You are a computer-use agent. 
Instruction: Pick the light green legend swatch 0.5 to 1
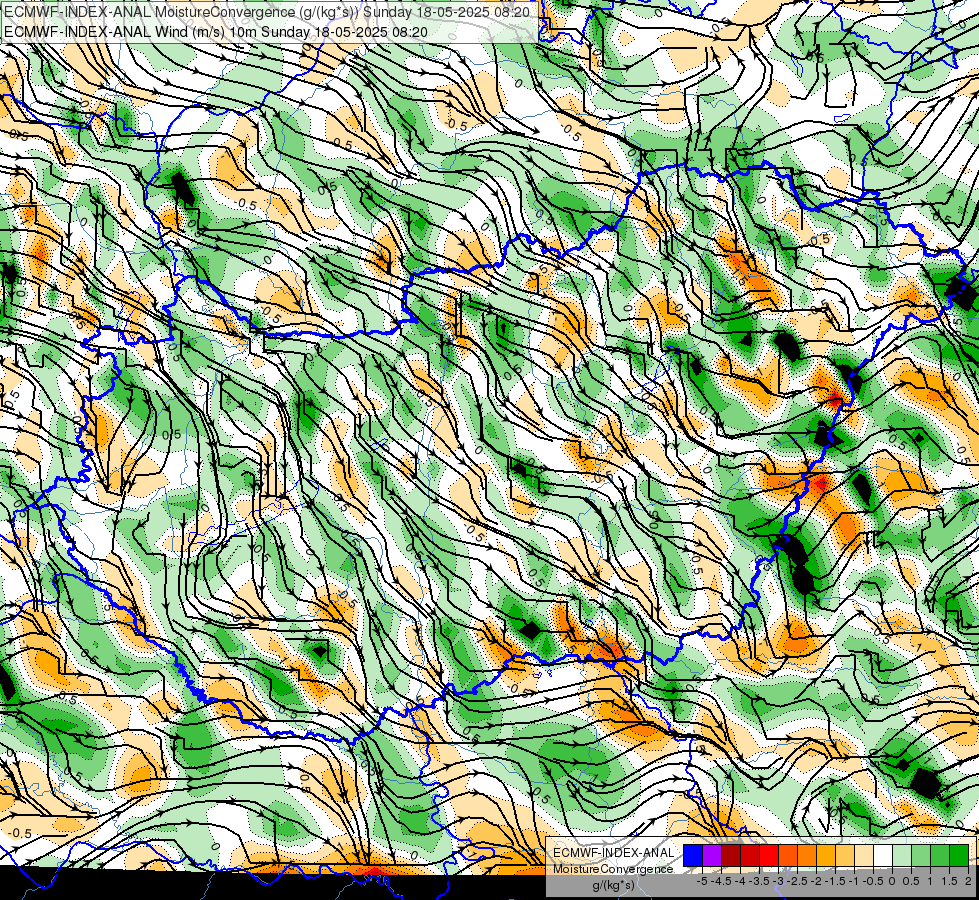[x=921, y=855]
